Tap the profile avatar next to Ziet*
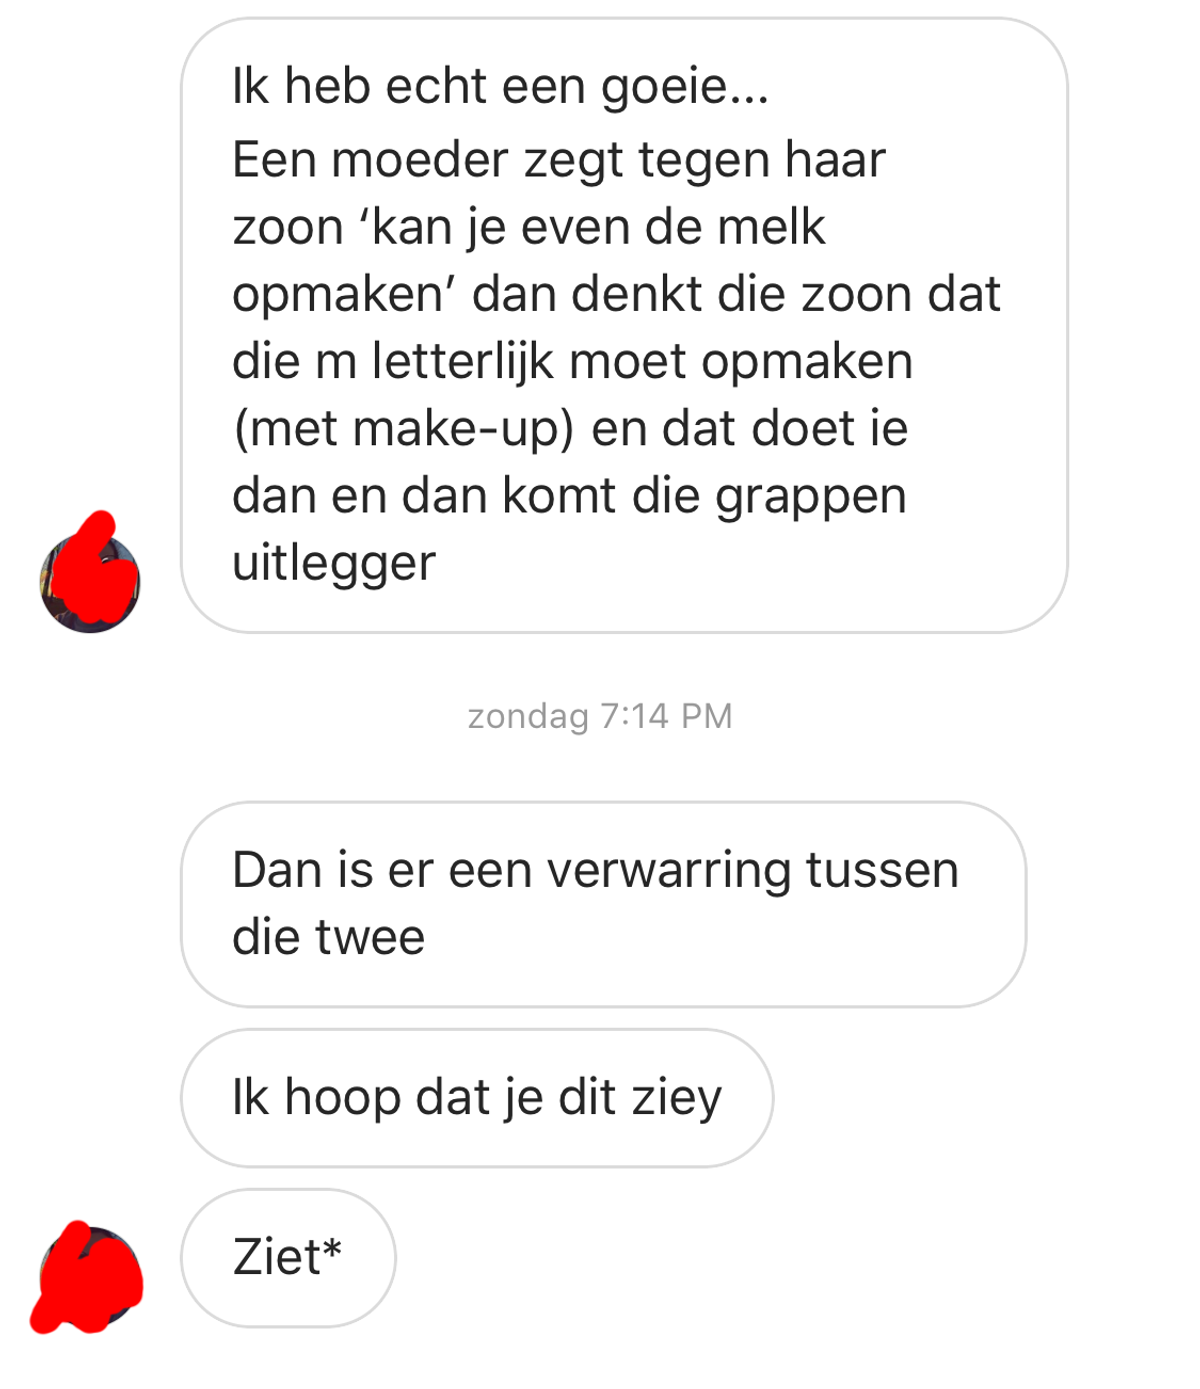 [90, 1277]
